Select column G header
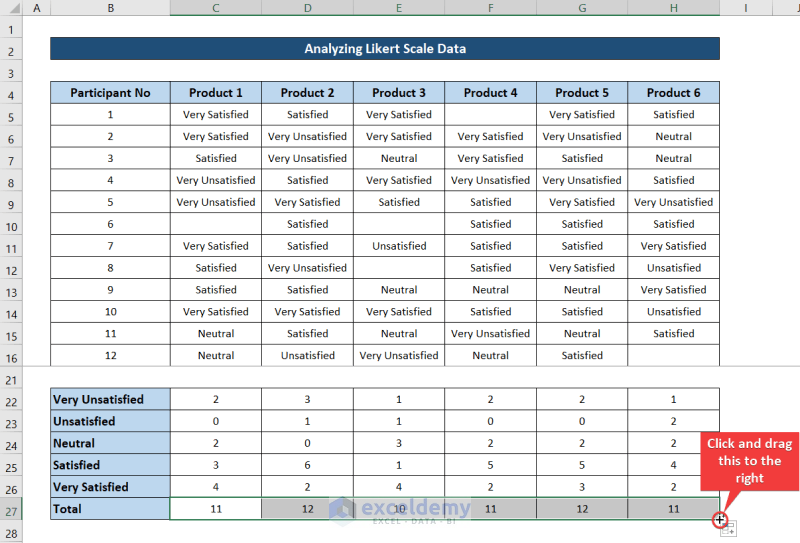Viewport: 800px width, 543px height. [x=582, y=8]
